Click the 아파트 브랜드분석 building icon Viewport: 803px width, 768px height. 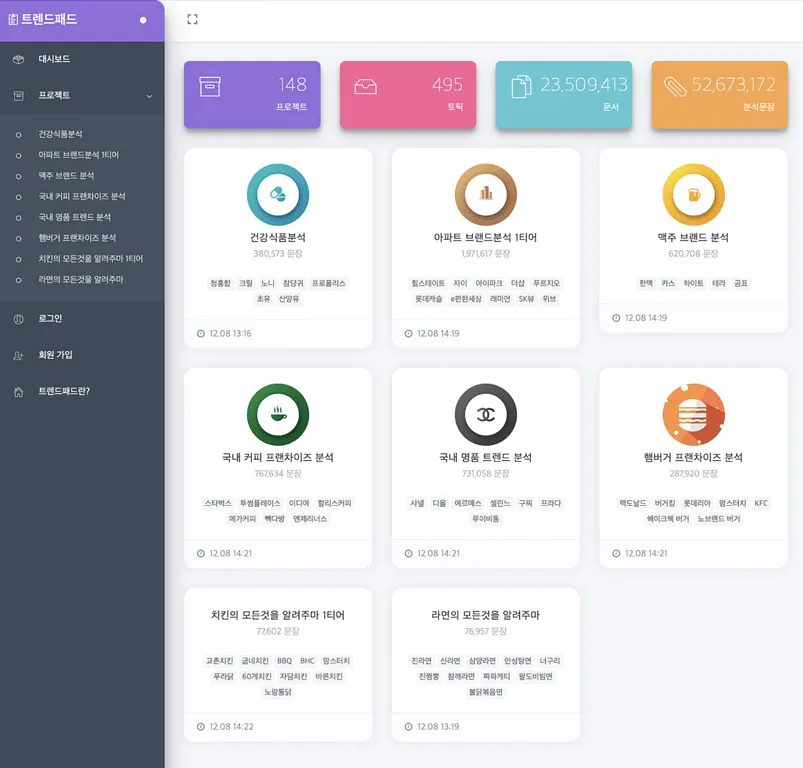(486, 195)
